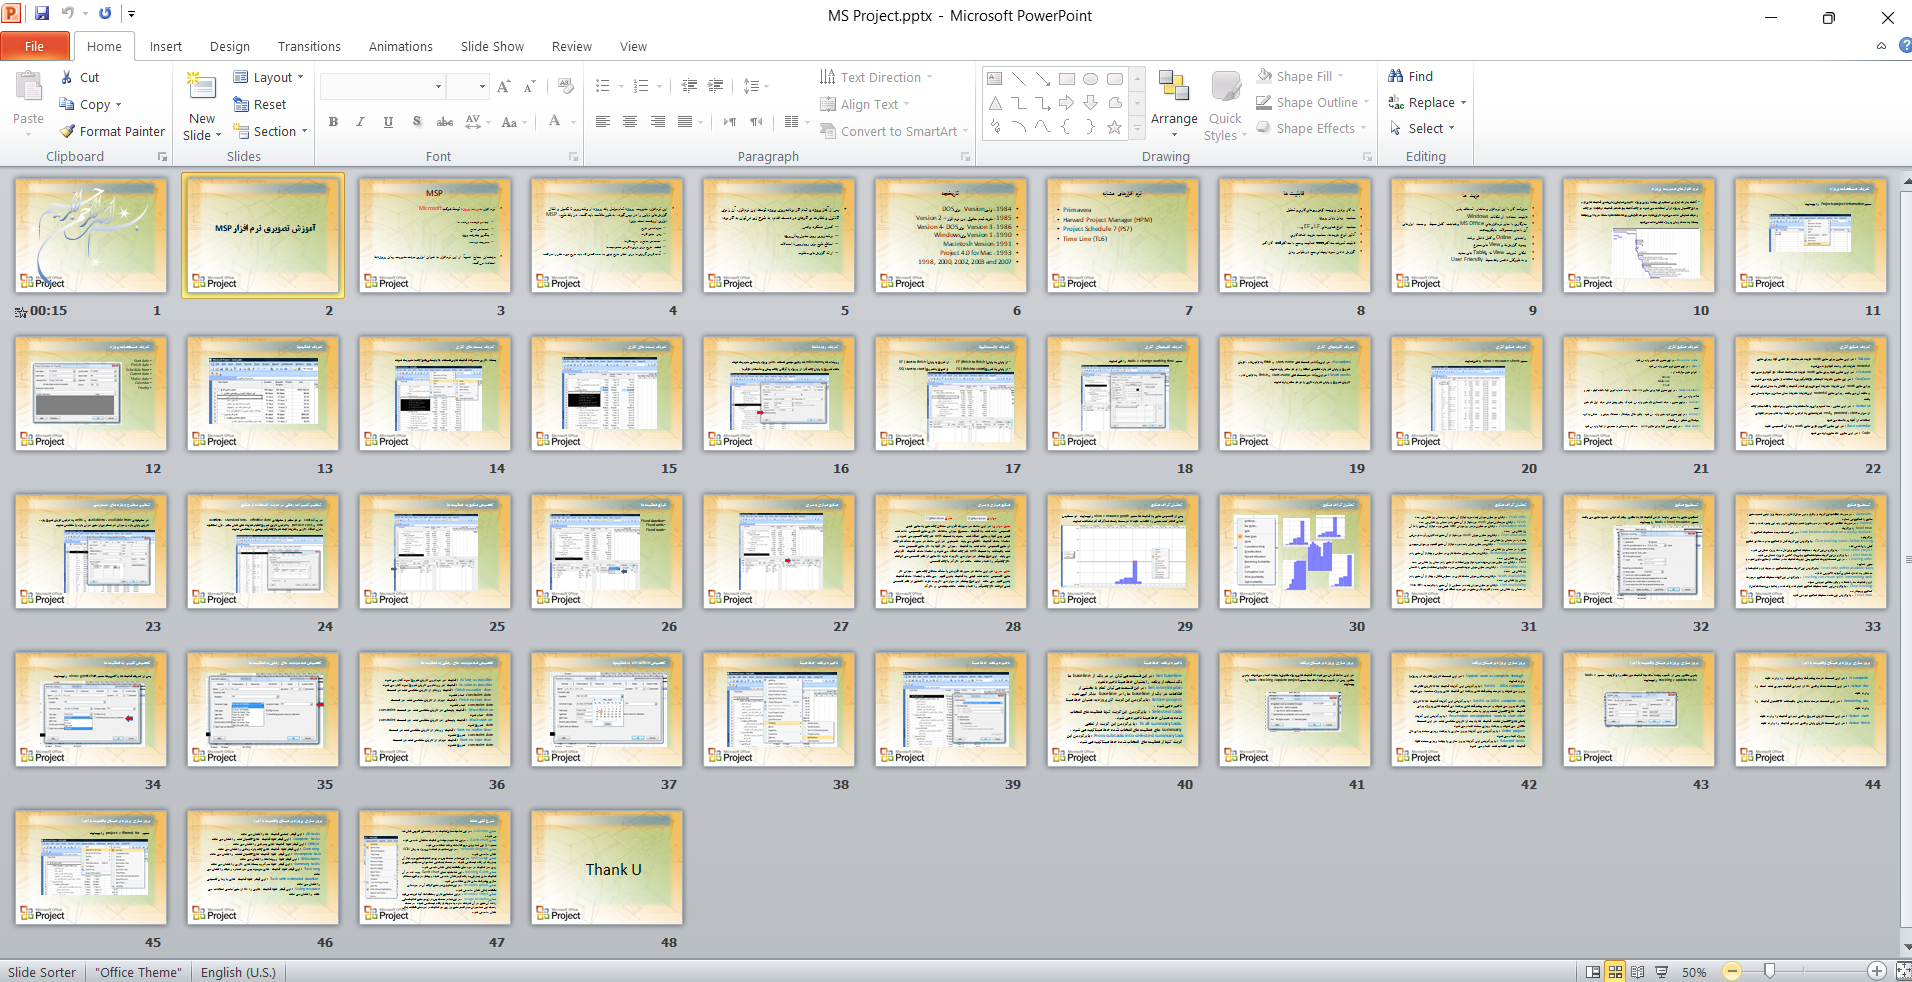This screenshot has height=982, width=1912.
Task: Increase list indent level
Action: pos(716,86)
